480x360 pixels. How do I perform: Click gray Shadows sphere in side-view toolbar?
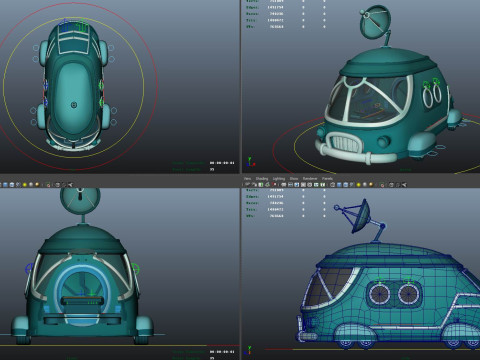pos(365,185)
